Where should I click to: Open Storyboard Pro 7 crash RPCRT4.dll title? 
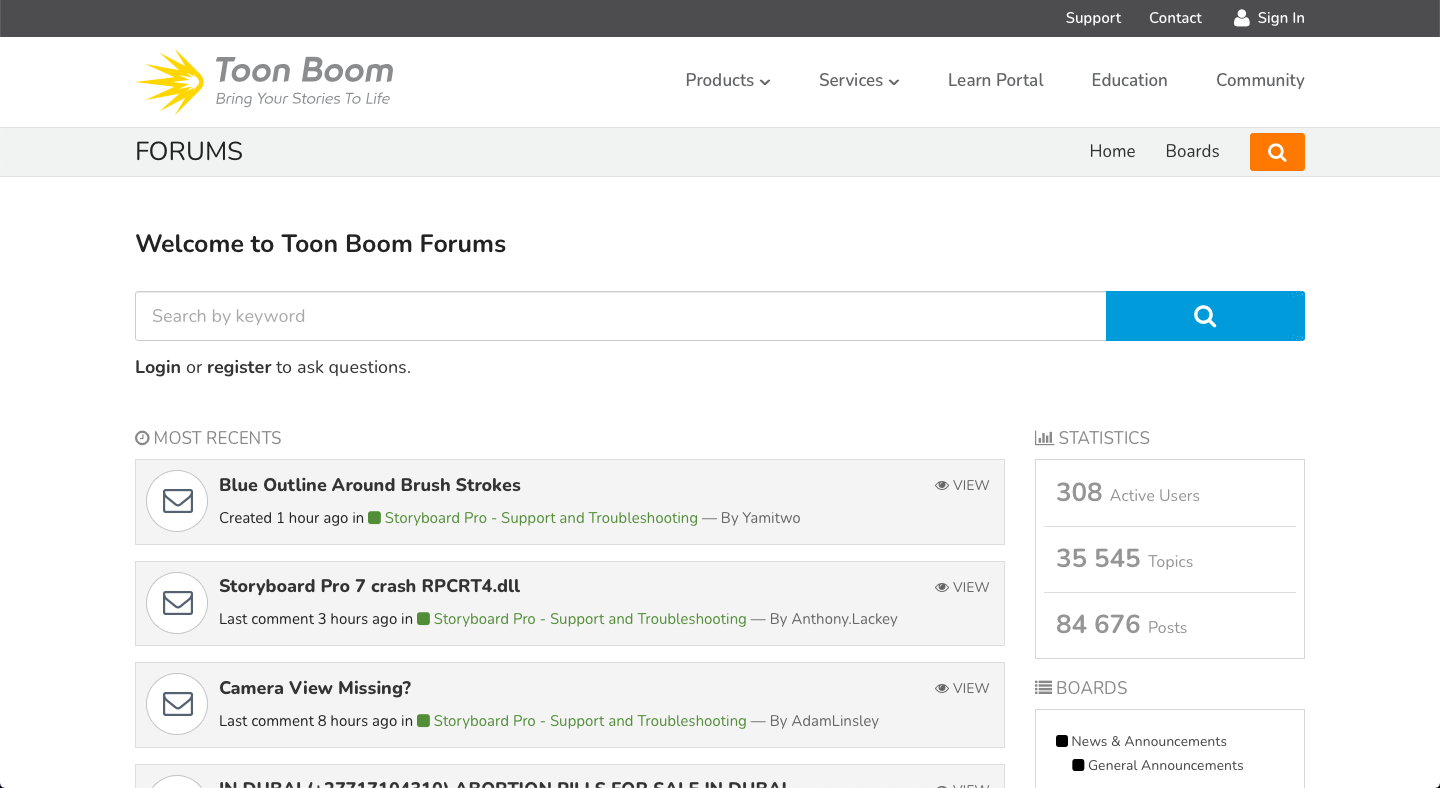(x=370, y=586)
